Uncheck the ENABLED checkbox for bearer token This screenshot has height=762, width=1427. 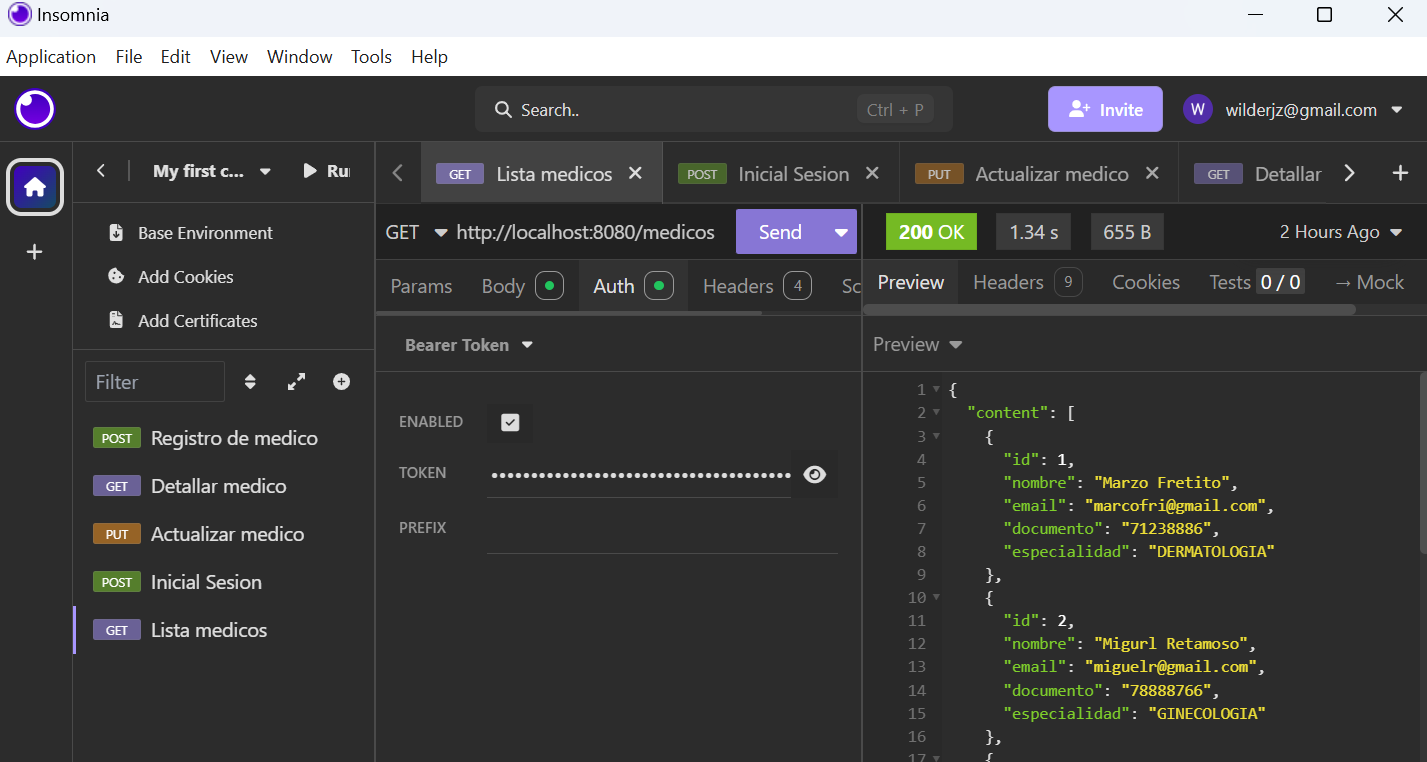click(510, 422)
